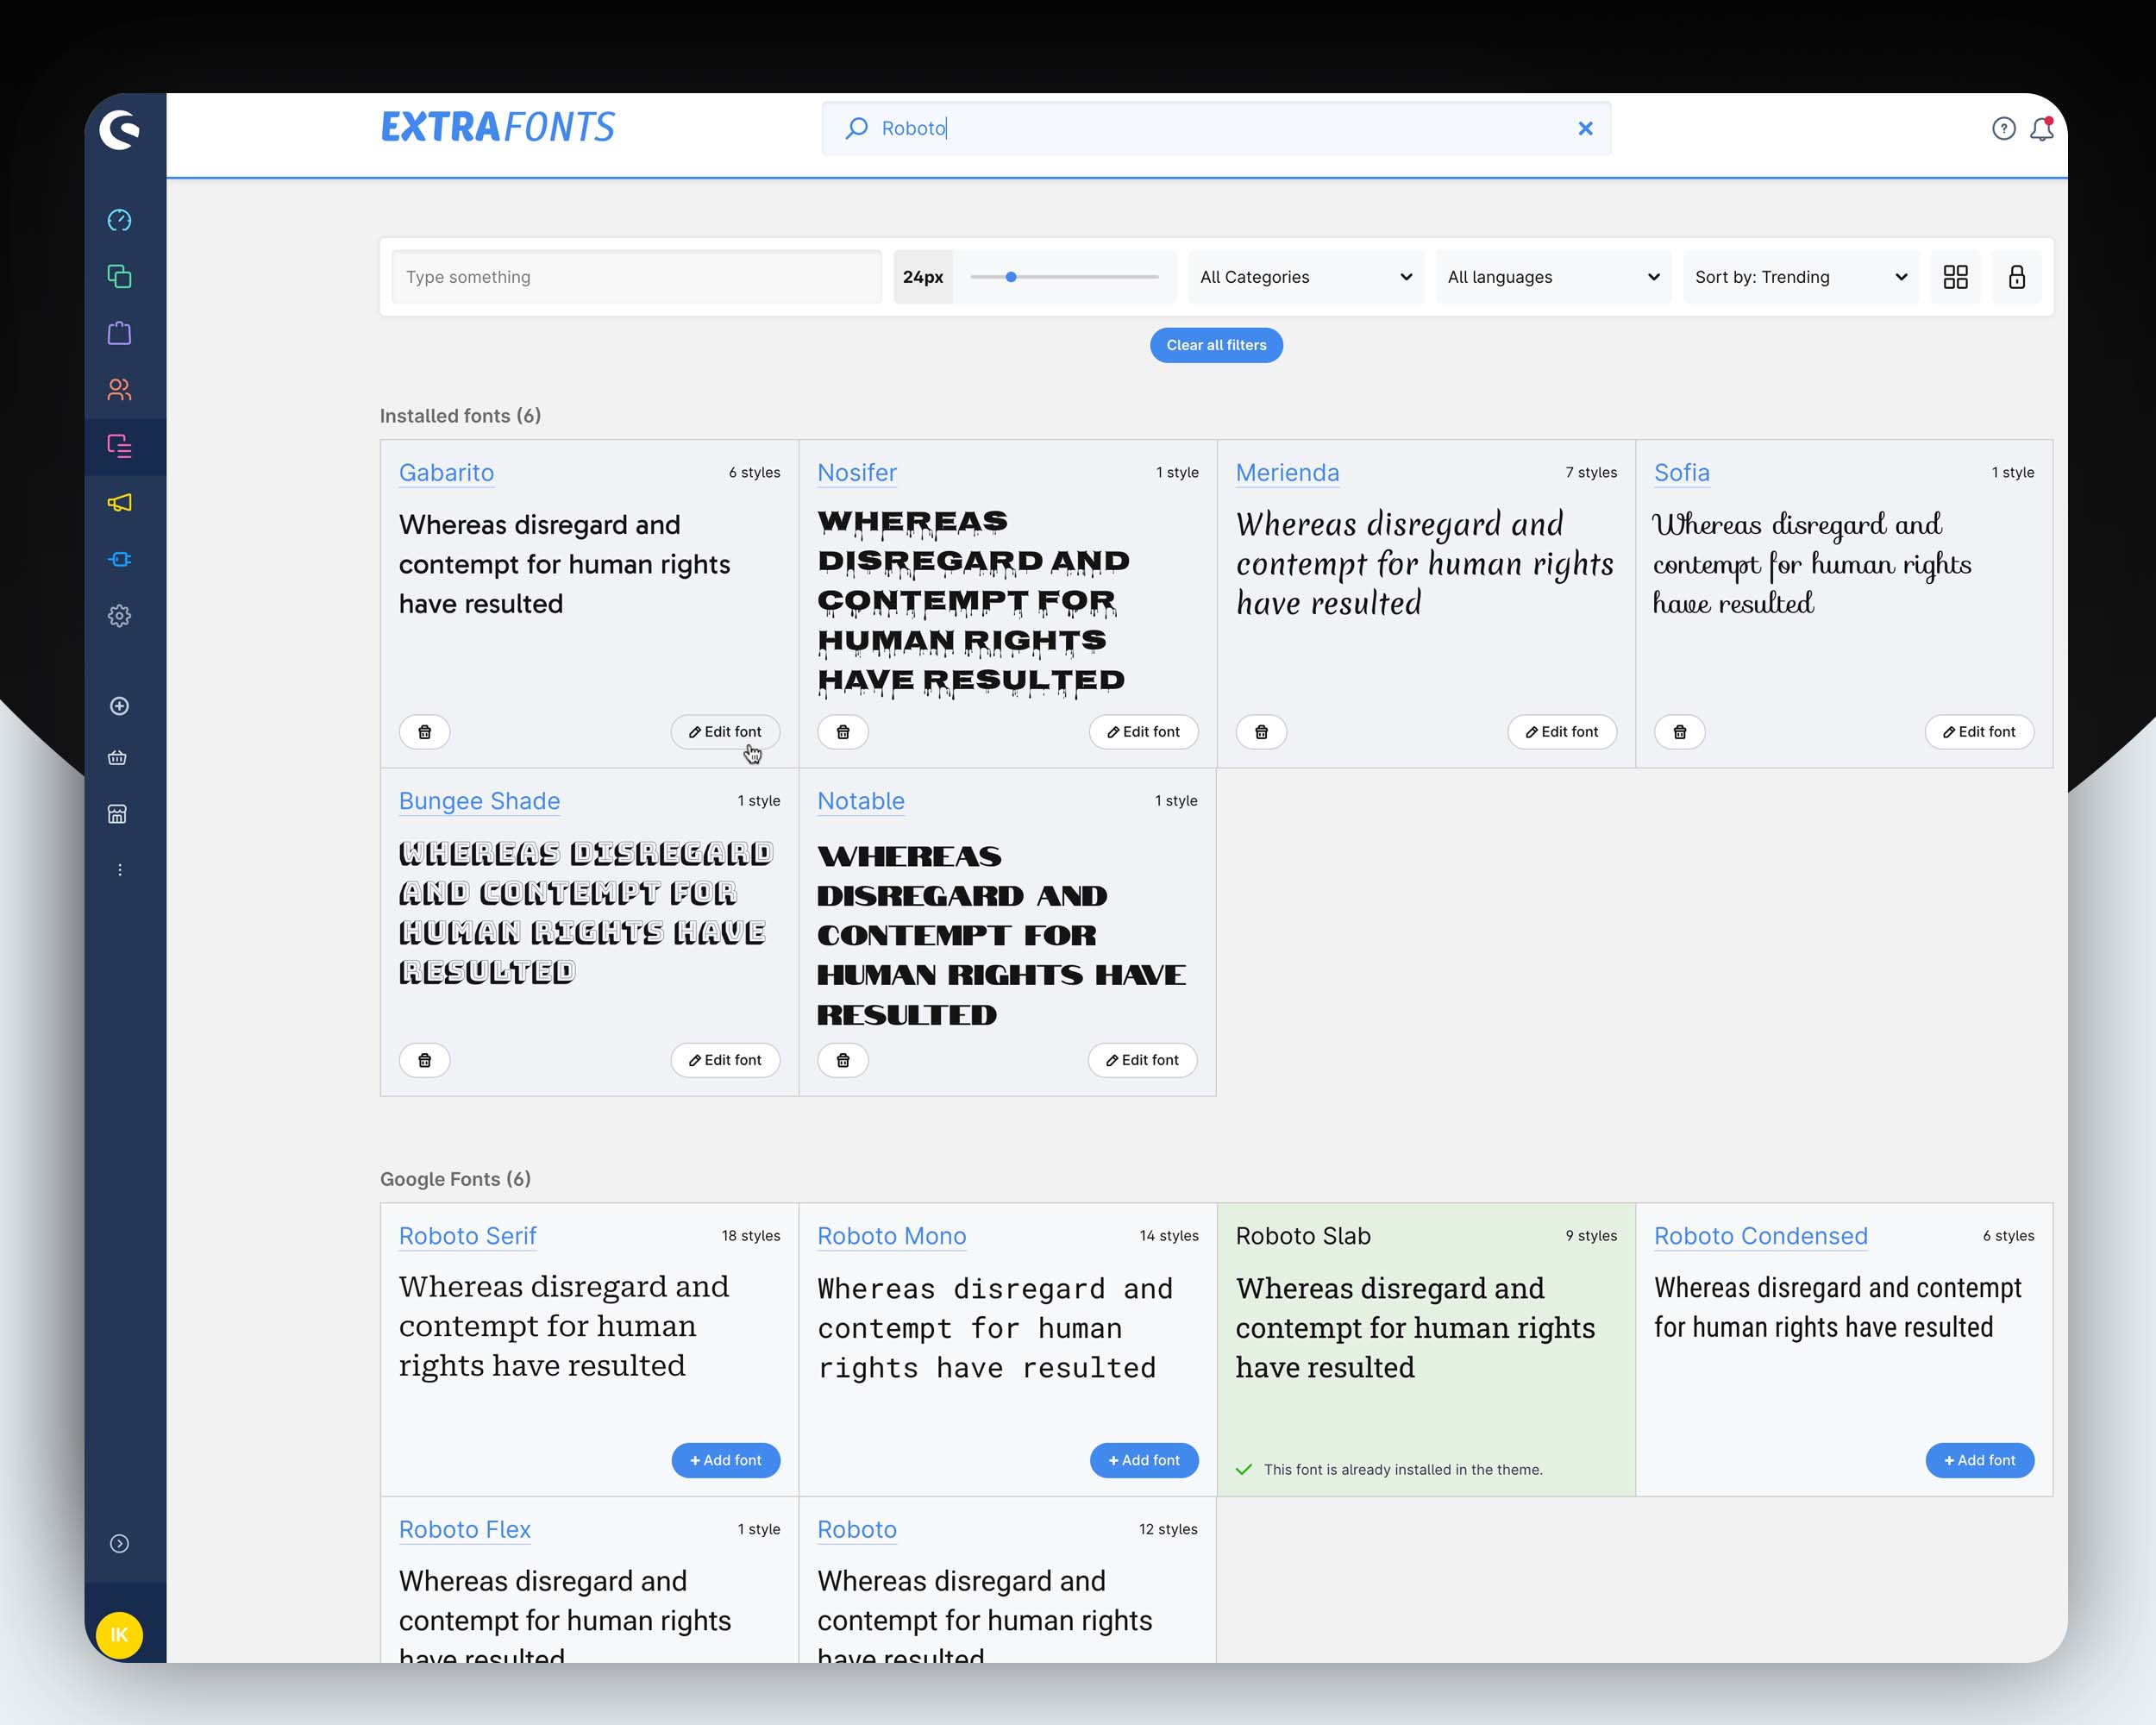This screenshot has width=2156, height=1725.
Task: Open the catalogues icon in sidebar
Action: coord(119,276)
